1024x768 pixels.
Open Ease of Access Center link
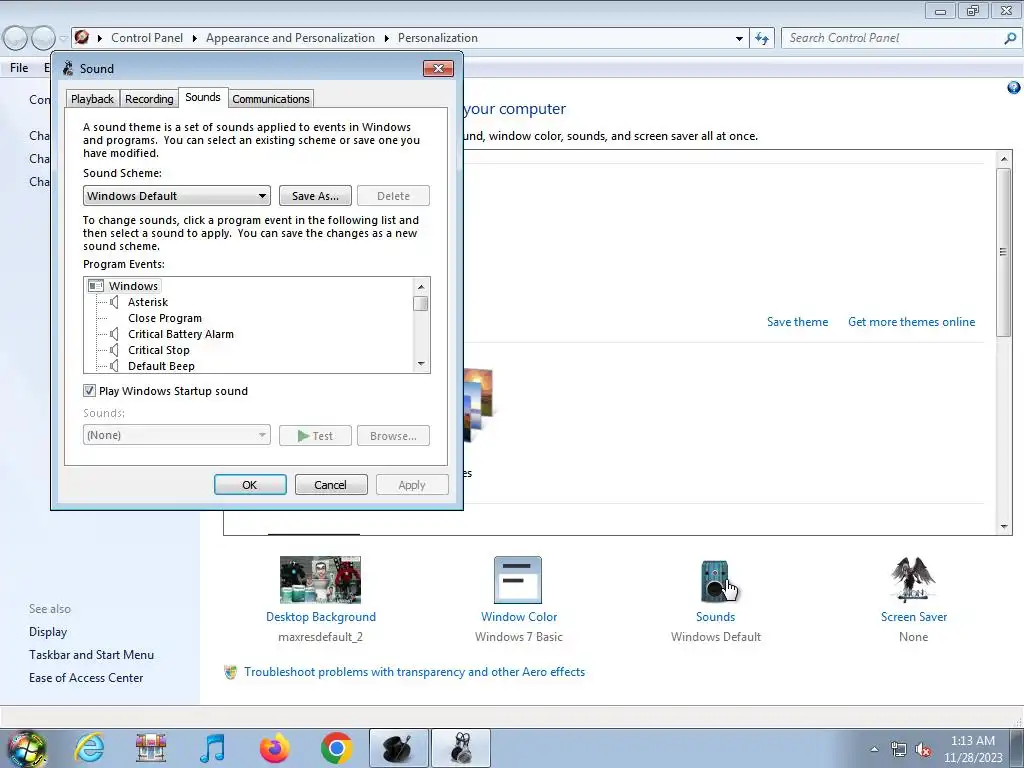pyautogui.click(x=86, y=678)
